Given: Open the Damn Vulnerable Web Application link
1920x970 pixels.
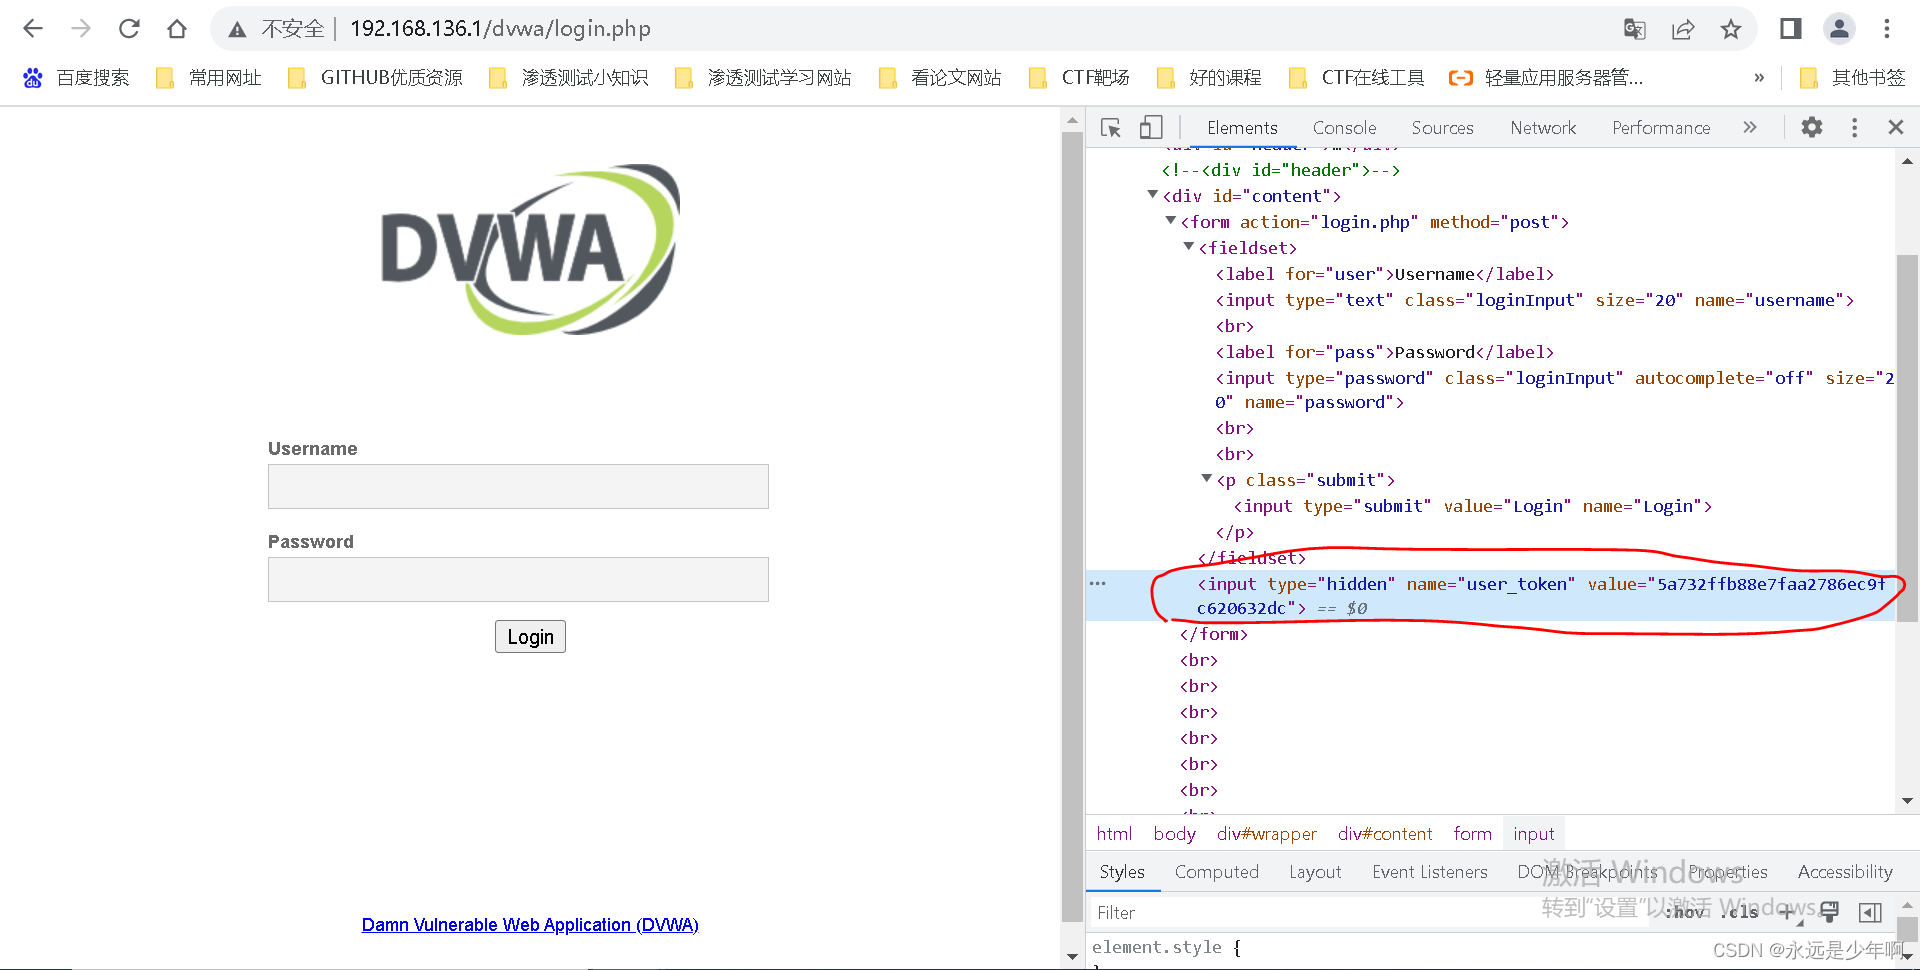Looking at the screenshot, I should click(530, 925).
